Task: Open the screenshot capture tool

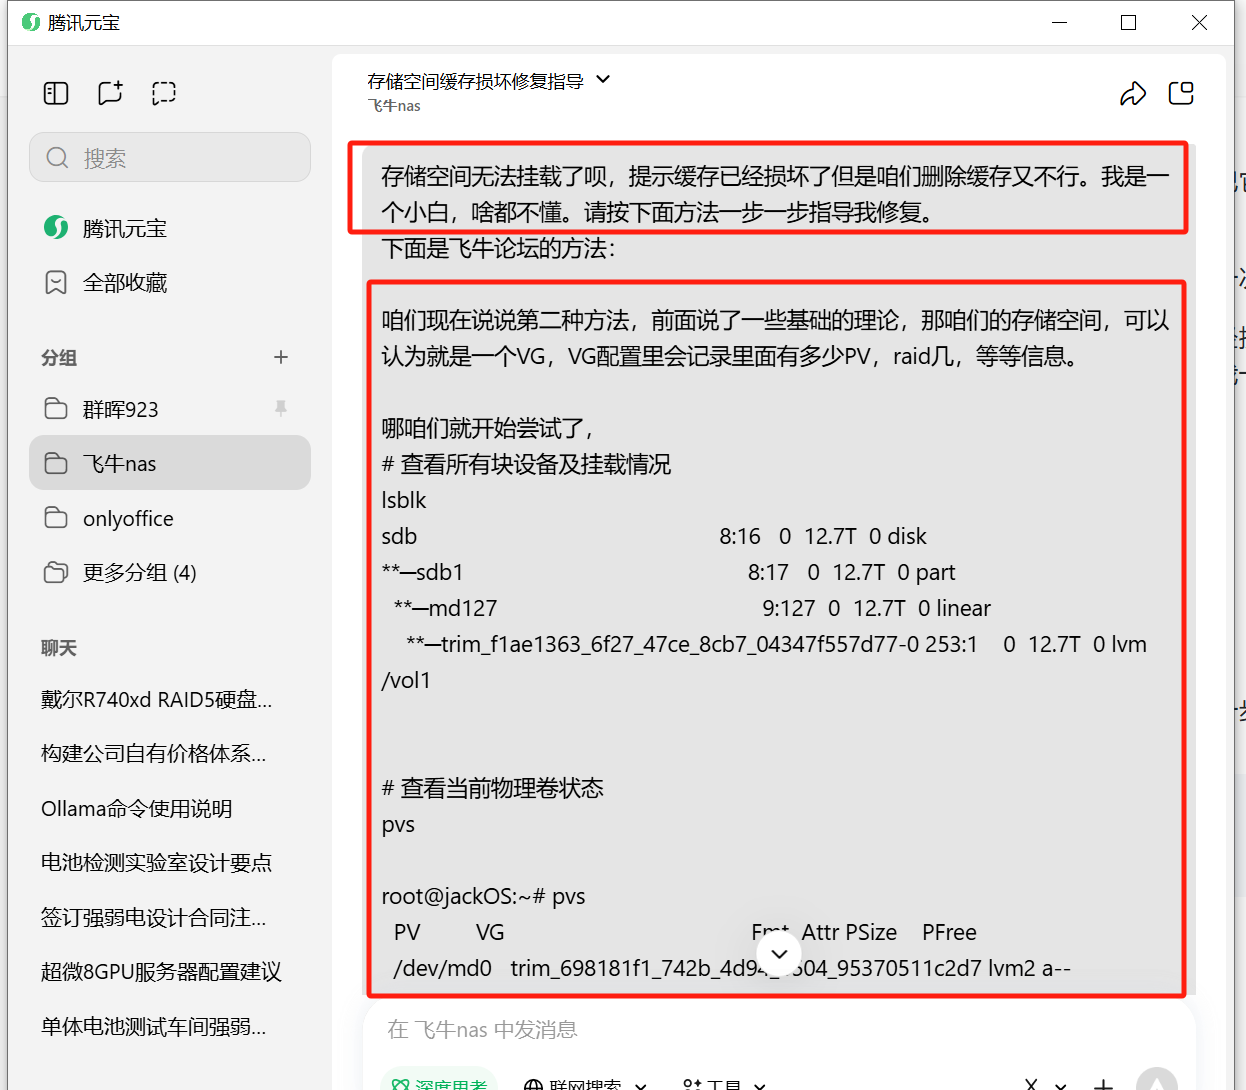Action: [163, 92]
